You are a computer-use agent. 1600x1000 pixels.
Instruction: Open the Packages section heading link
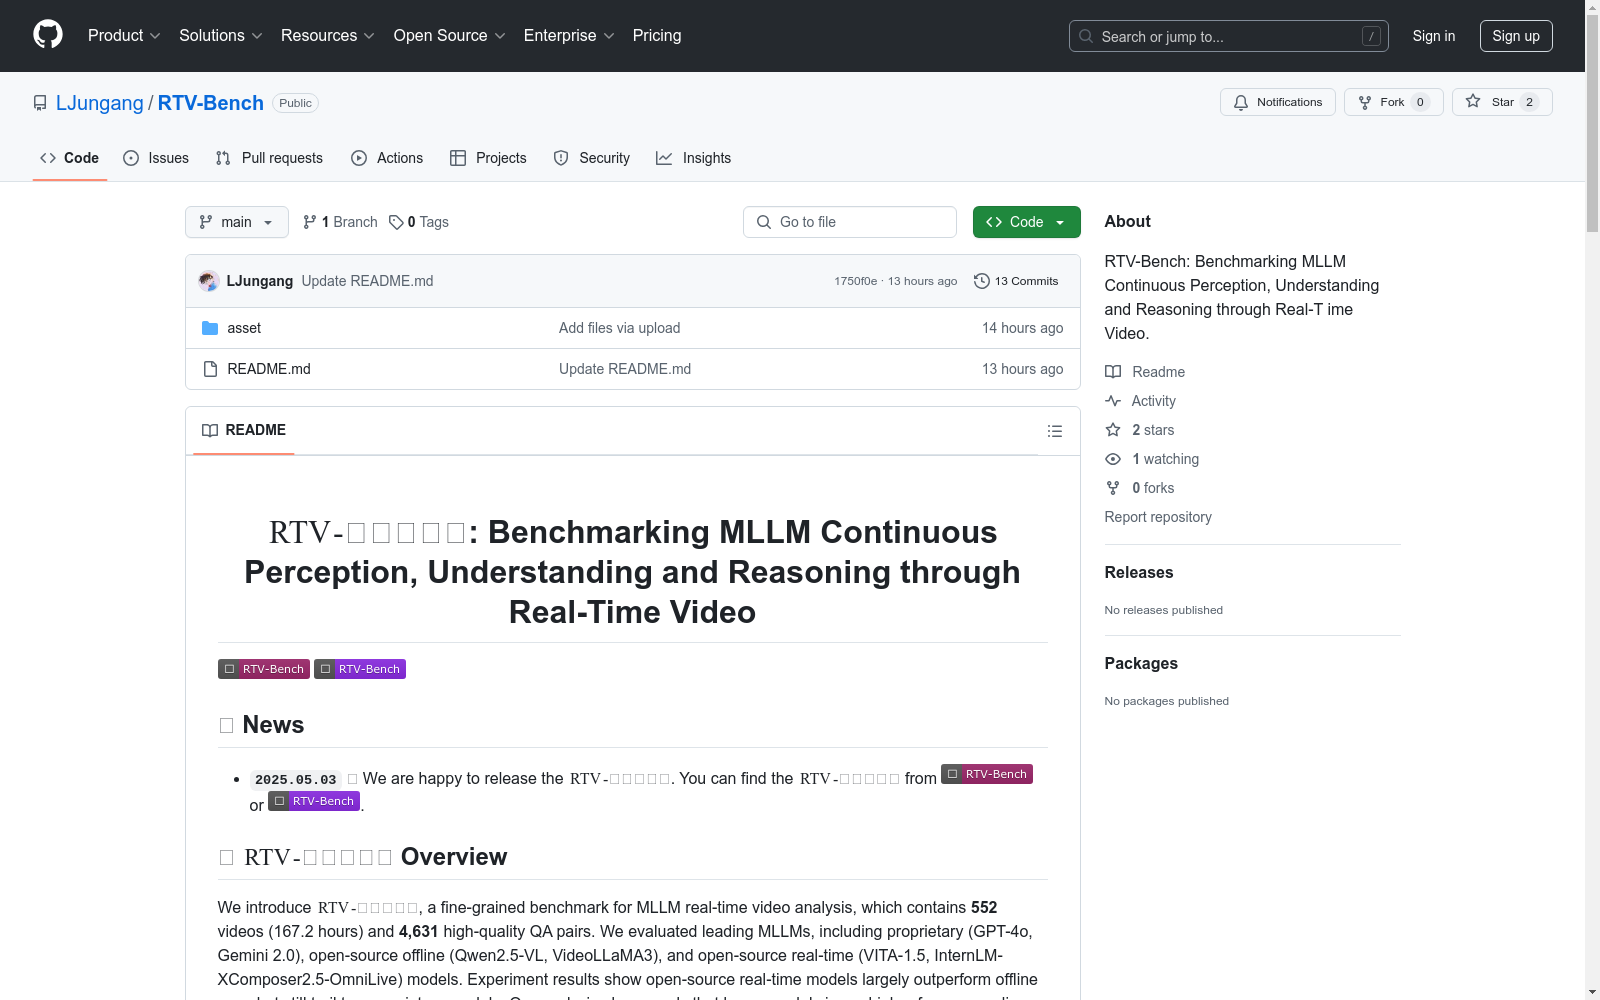pyautogui.click(x=1141, y=664)
